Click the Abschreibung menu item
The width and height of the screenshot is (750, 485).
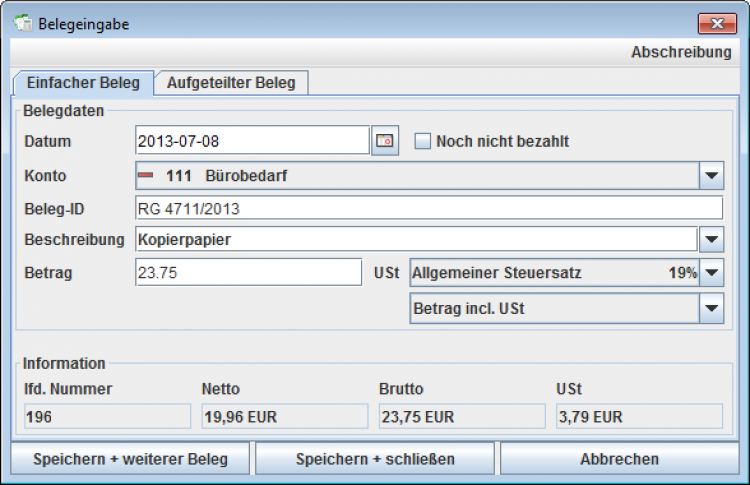(x=681, y=52)
